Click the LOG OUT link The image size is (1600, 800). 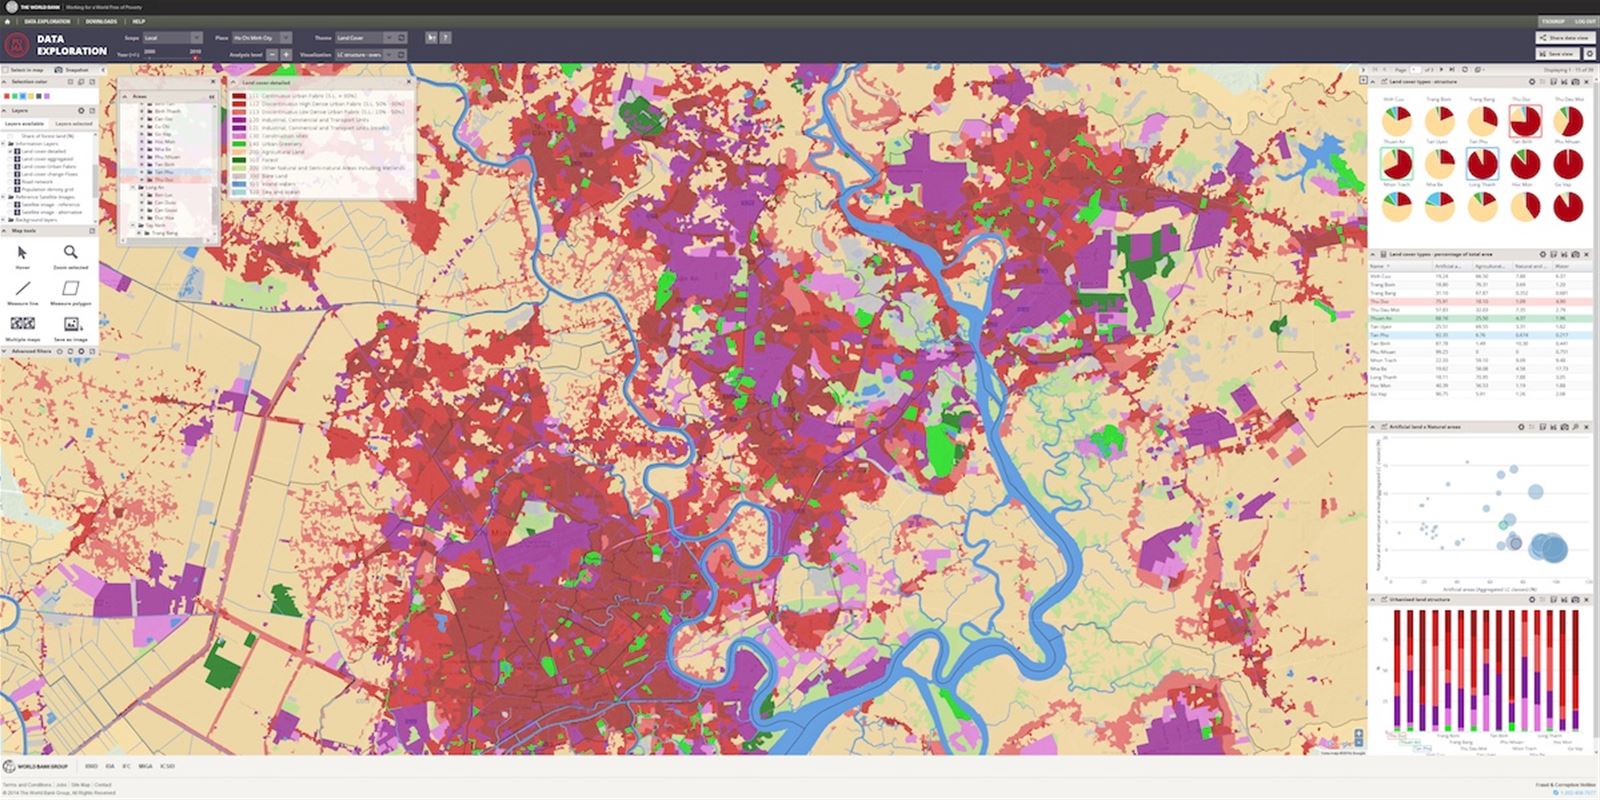(1585, 21)
